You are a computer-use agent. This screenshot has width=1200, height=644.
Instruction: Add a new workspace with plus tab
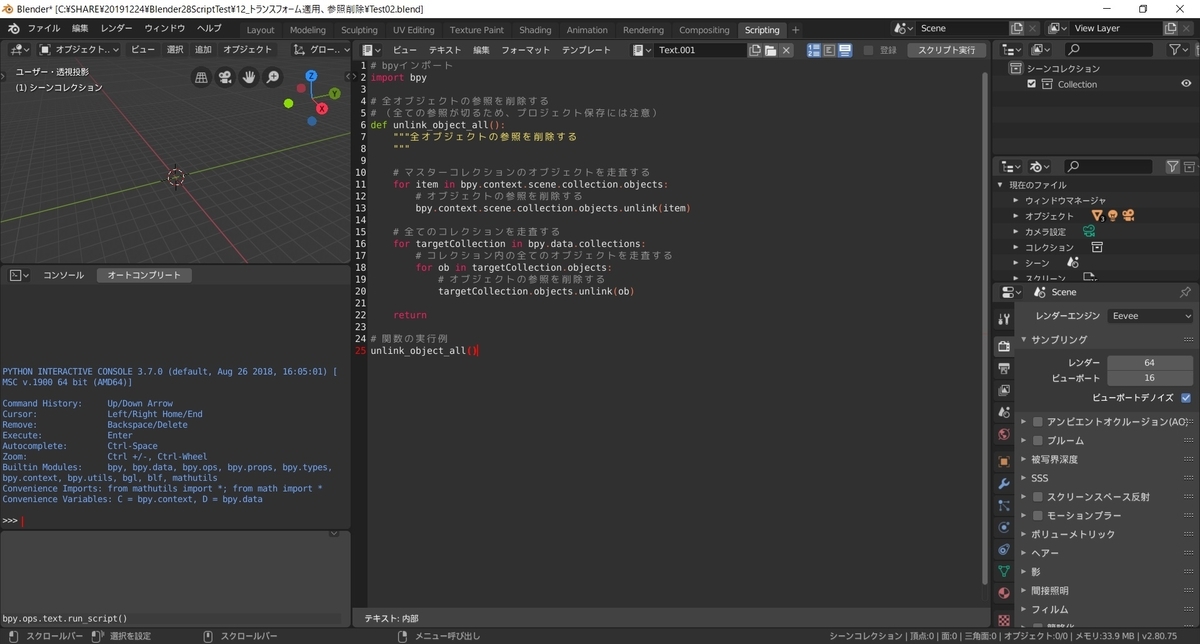coord(796,30)
